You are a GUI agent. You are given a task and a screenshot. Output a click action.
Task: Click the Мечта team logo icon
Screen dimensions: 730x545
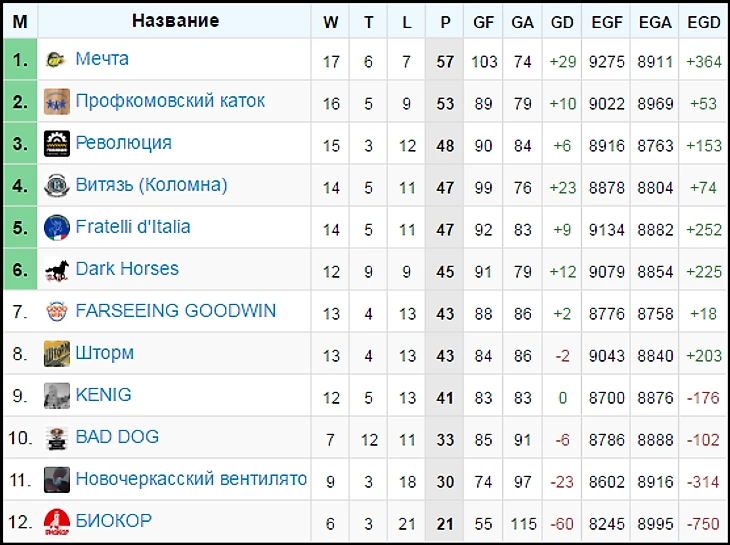pyautogui.click(x=56, y=60)
